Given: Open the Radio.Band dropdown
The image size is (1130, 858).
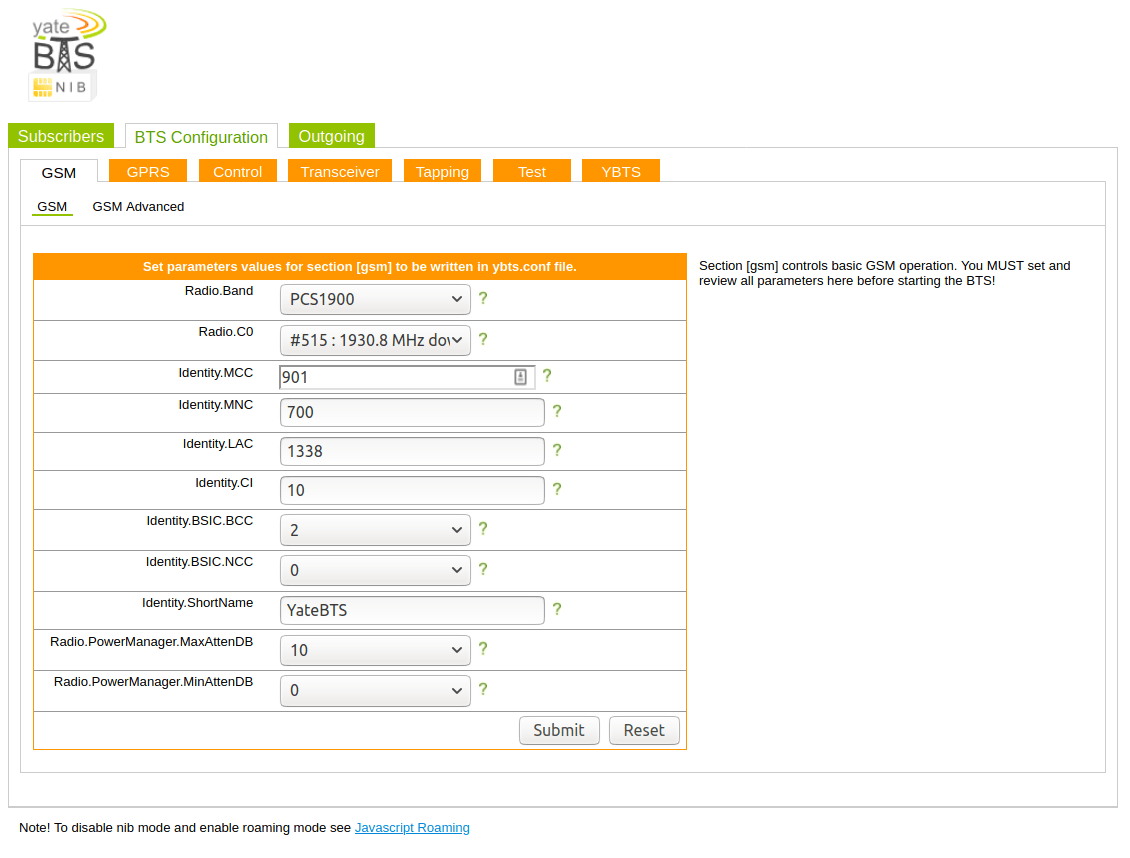Looking at the screenshot, I should [x=374, y=298].
